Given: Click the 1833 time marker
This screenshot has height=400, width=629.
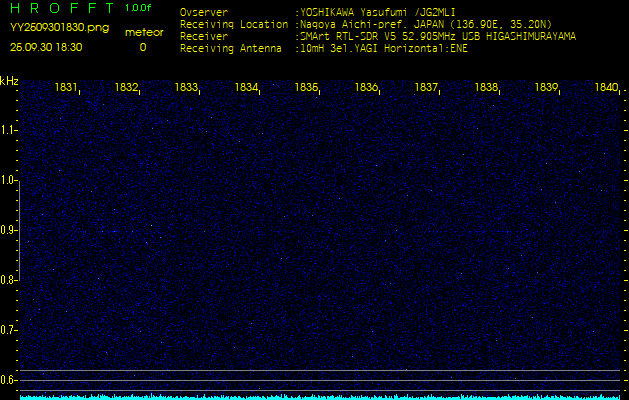Looking at the screenshot, I should [x=186, y=87].
